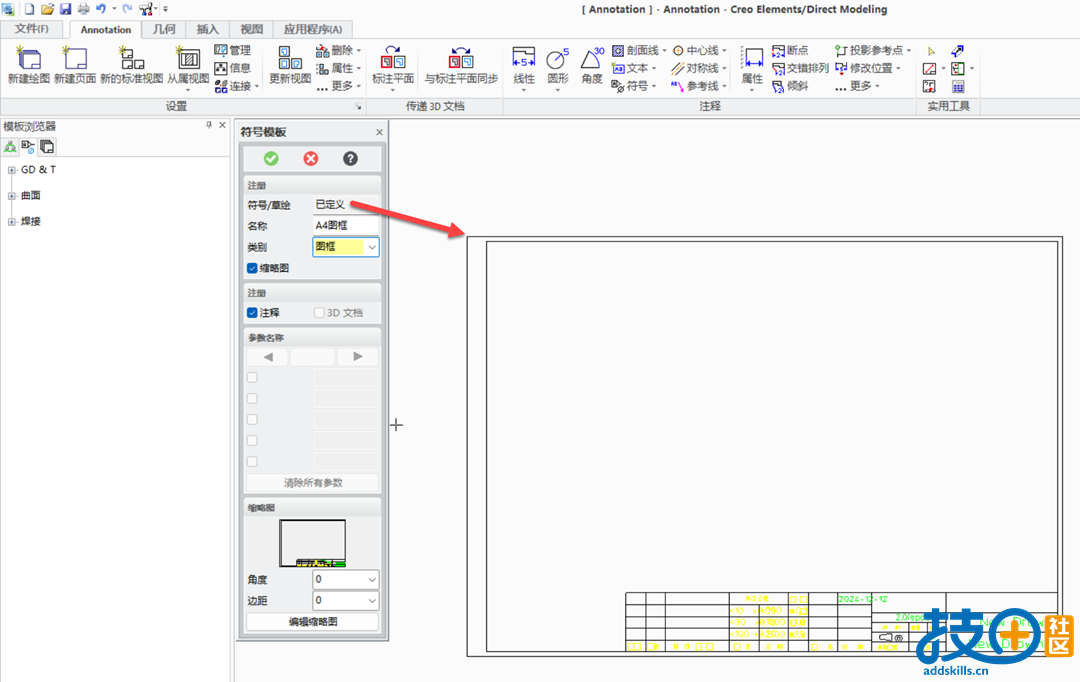Switch to the Annotation tab
The image size is (1080, 682).
(x=105, y=30)
